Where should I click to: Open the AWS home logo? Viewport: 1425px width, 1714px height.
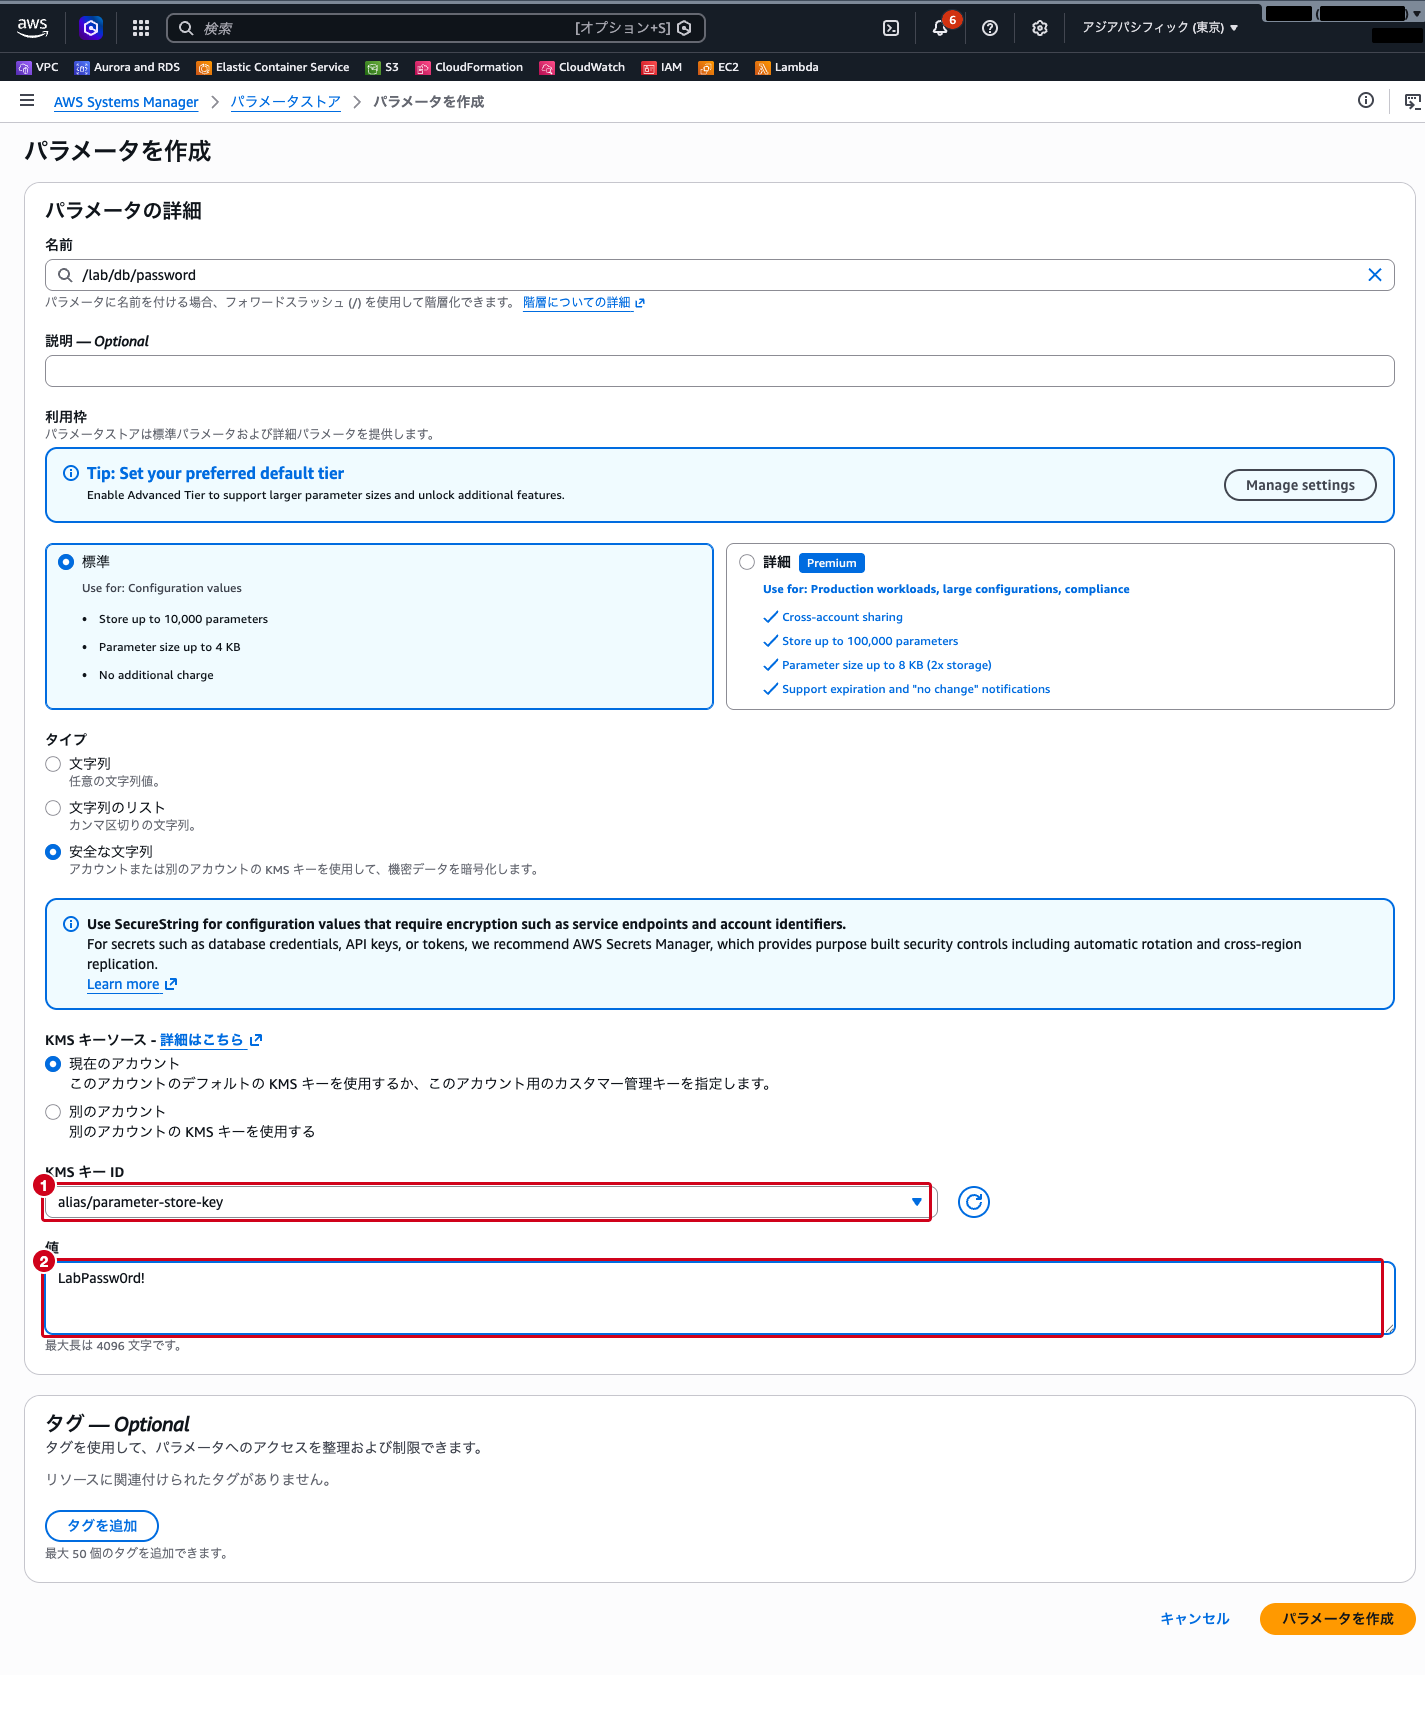click(32, 28)
